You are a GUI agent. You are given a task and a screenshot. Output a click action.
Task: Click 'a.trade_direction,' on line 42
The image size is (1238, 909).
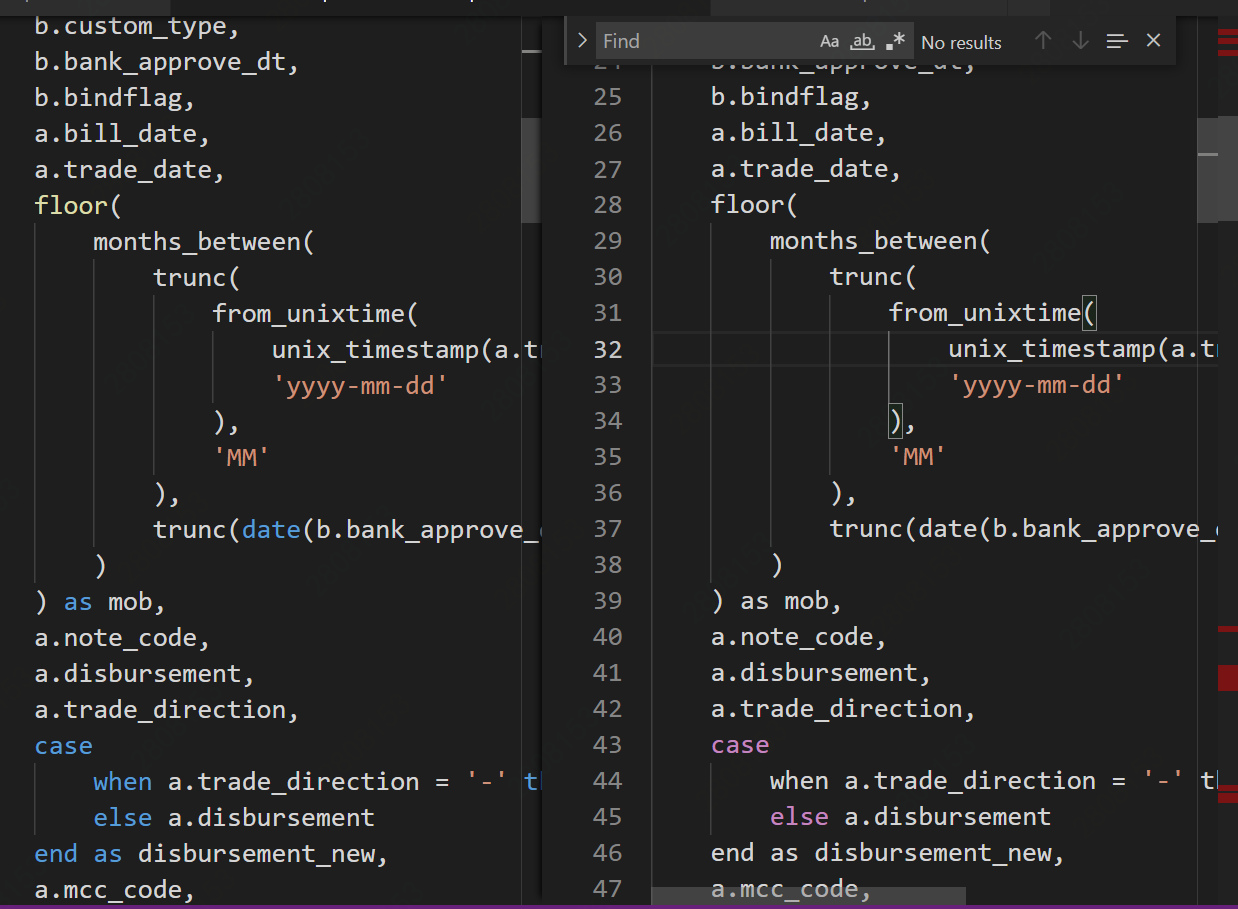point(843,709)
